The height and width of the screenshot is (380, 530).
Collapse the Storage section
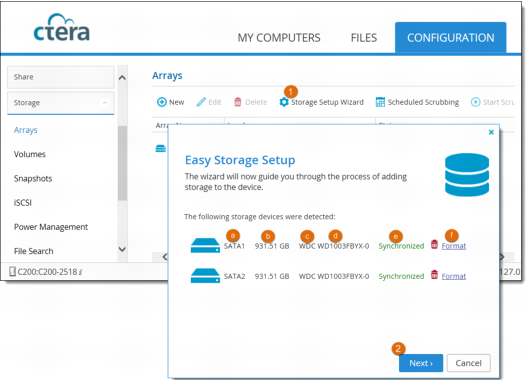tap(105, 102)
